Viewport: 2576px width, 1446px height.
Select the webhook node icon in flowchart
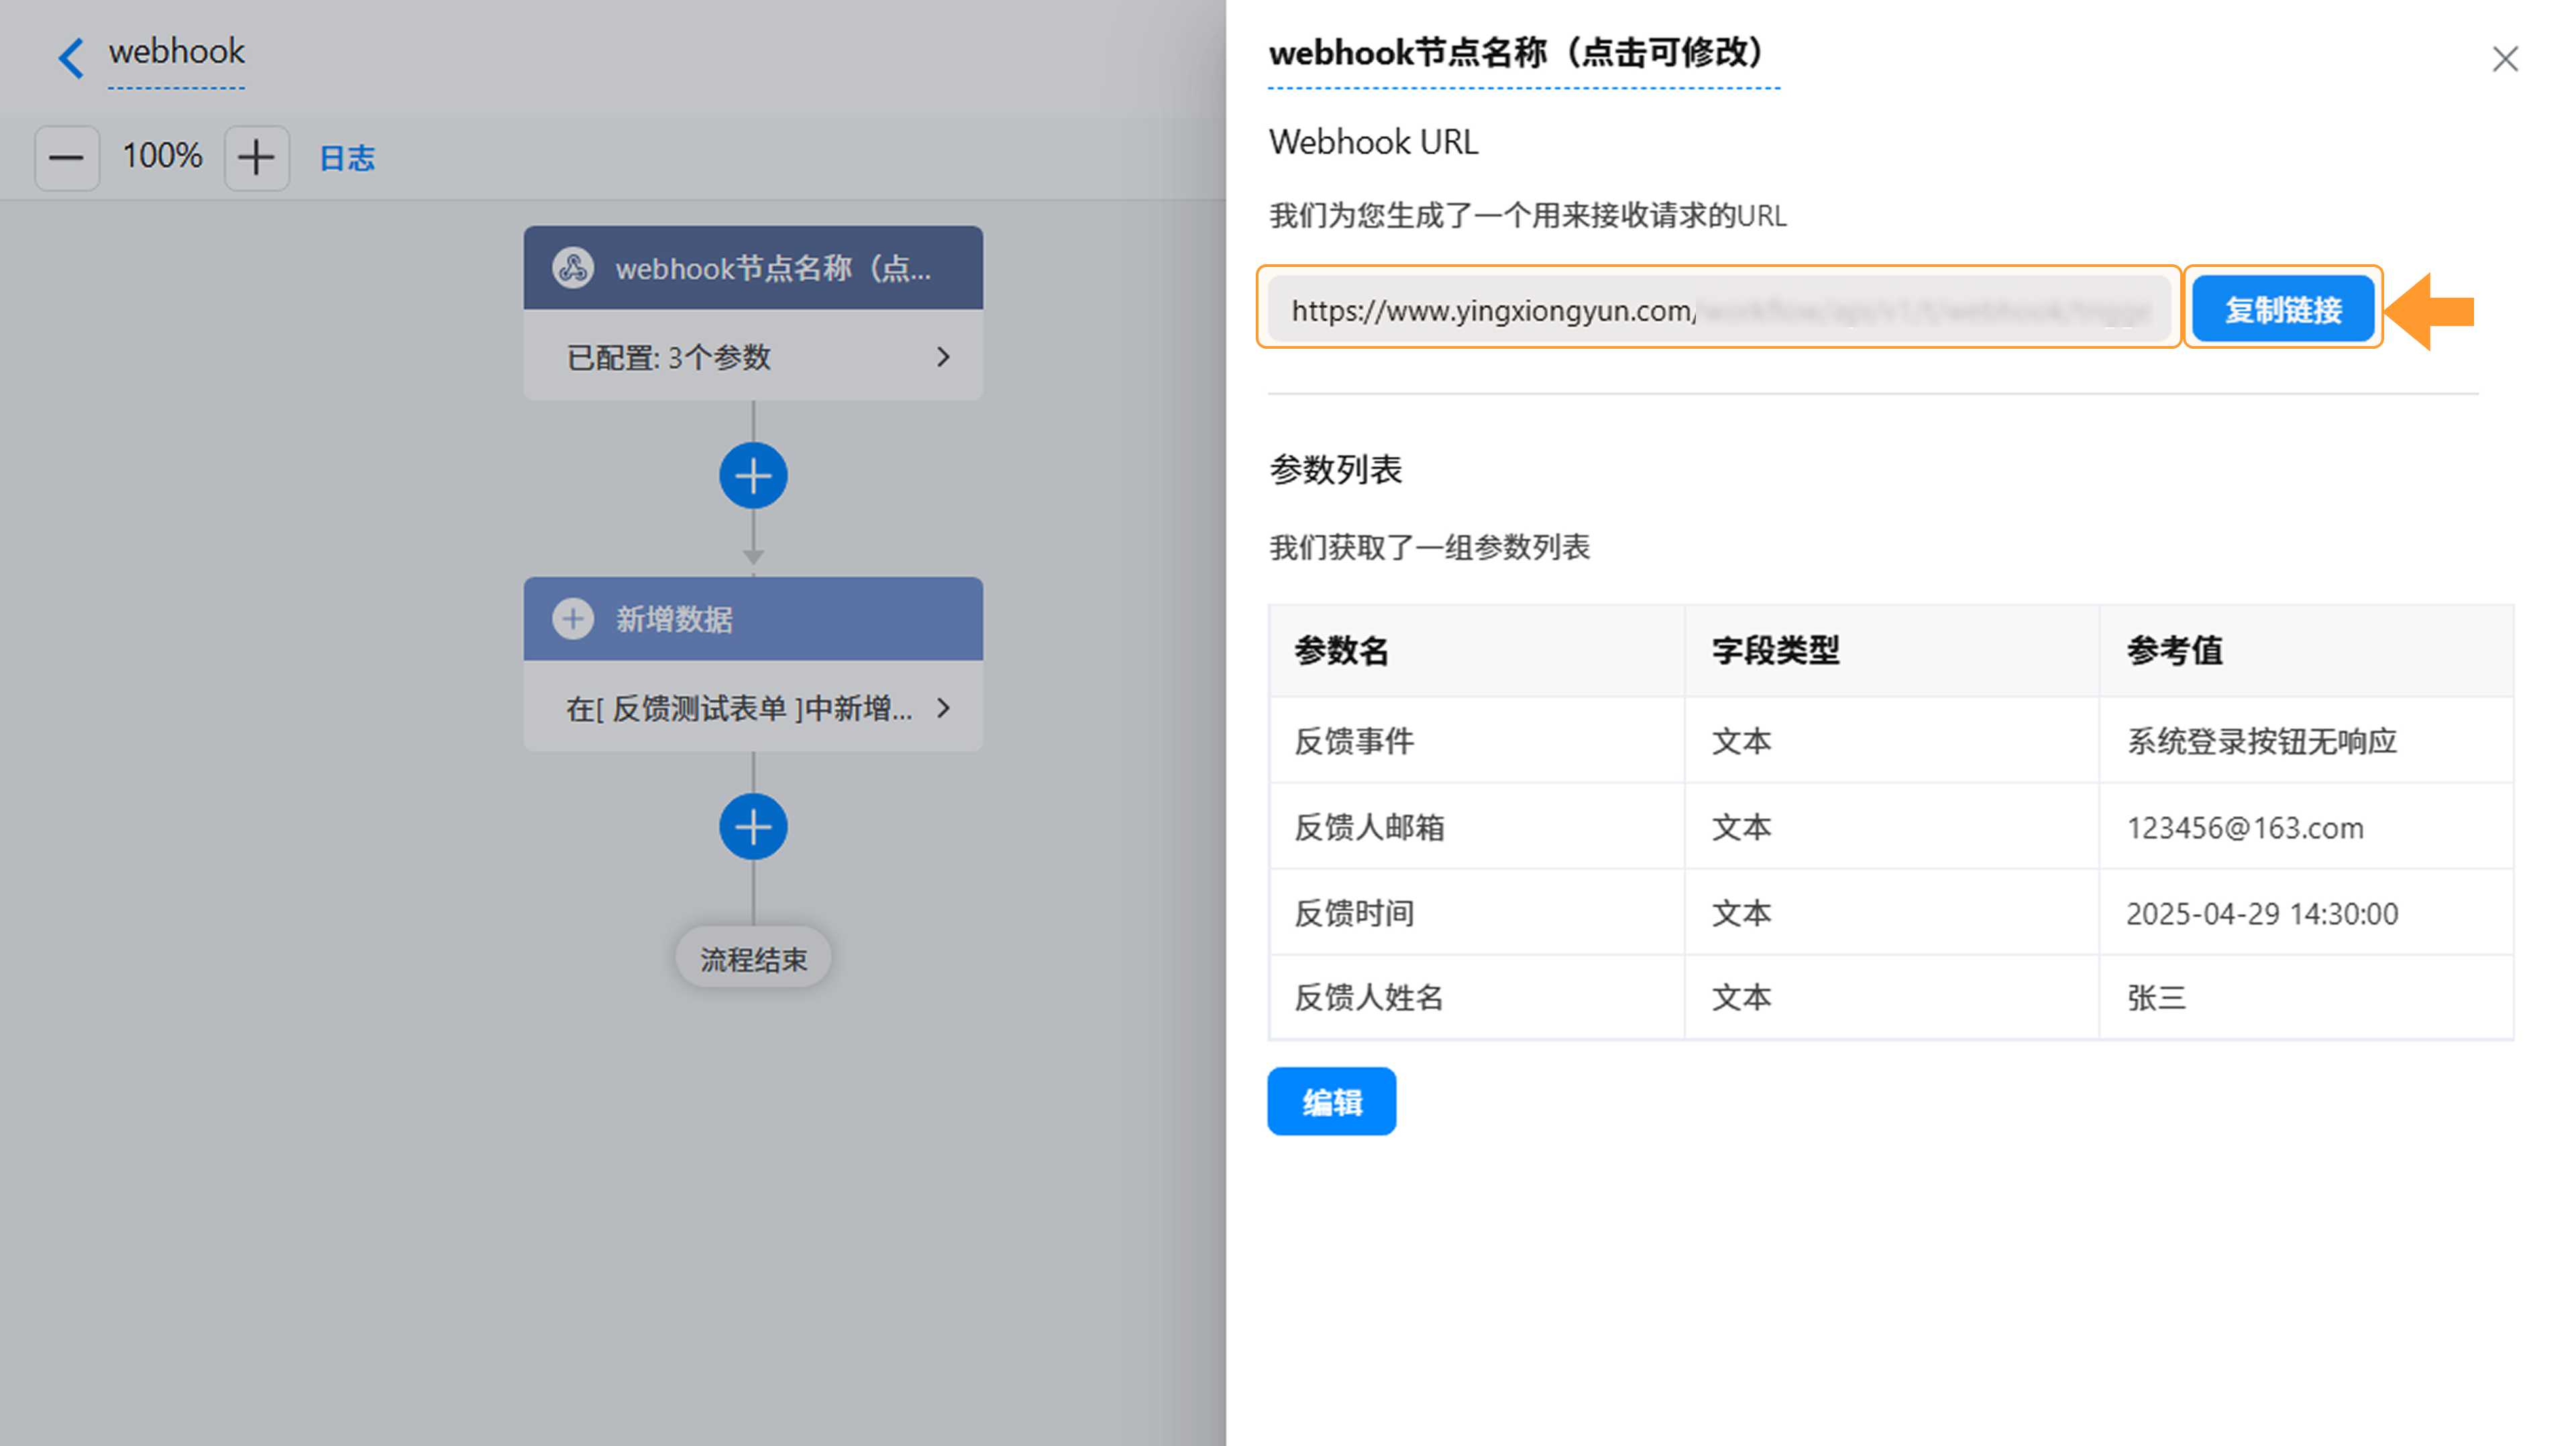tap(573, 268)
